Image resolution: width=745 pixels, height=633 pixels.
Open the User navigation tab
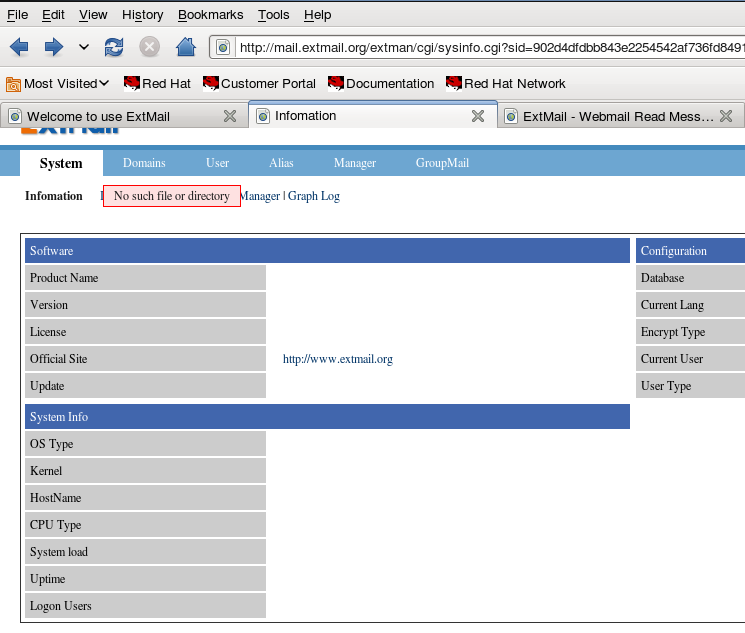217,163
